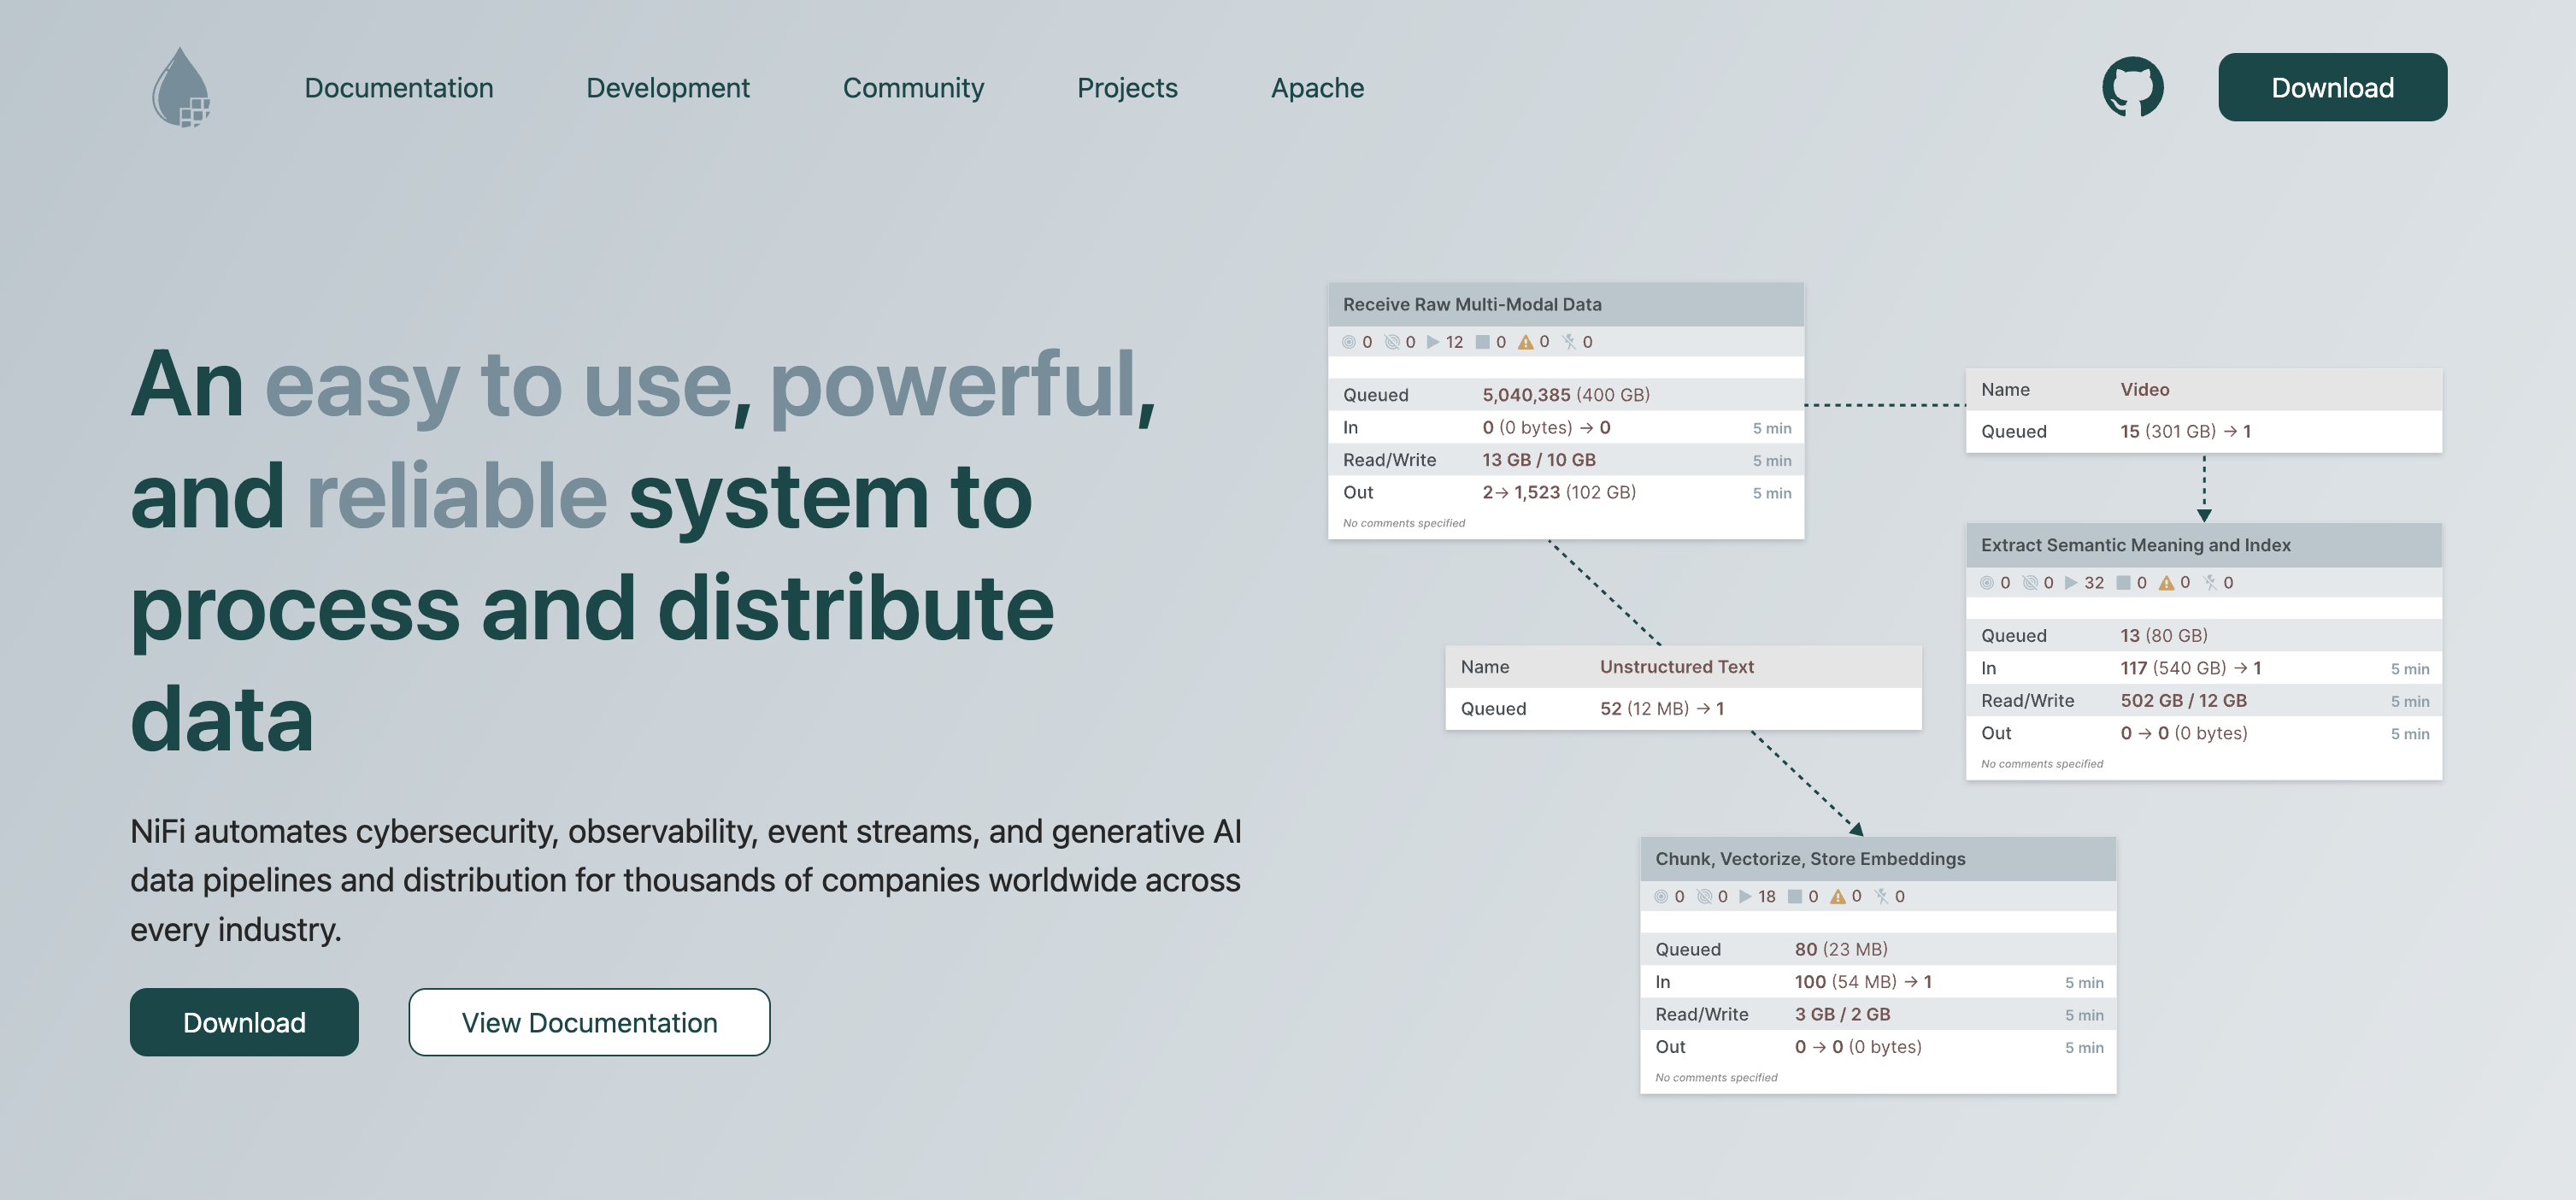This screenshot has width=2576, height=1200.
Task: Click the not-transmitting icon in Extract Semantic Meaning card
Action: point(2029,583)
